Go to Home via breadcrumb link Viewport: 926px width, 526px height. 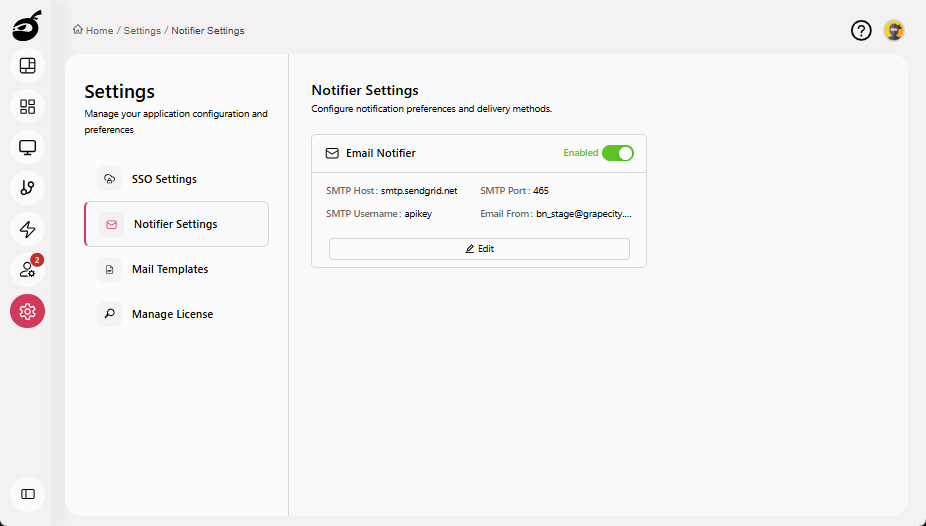(x=99, y=31)
